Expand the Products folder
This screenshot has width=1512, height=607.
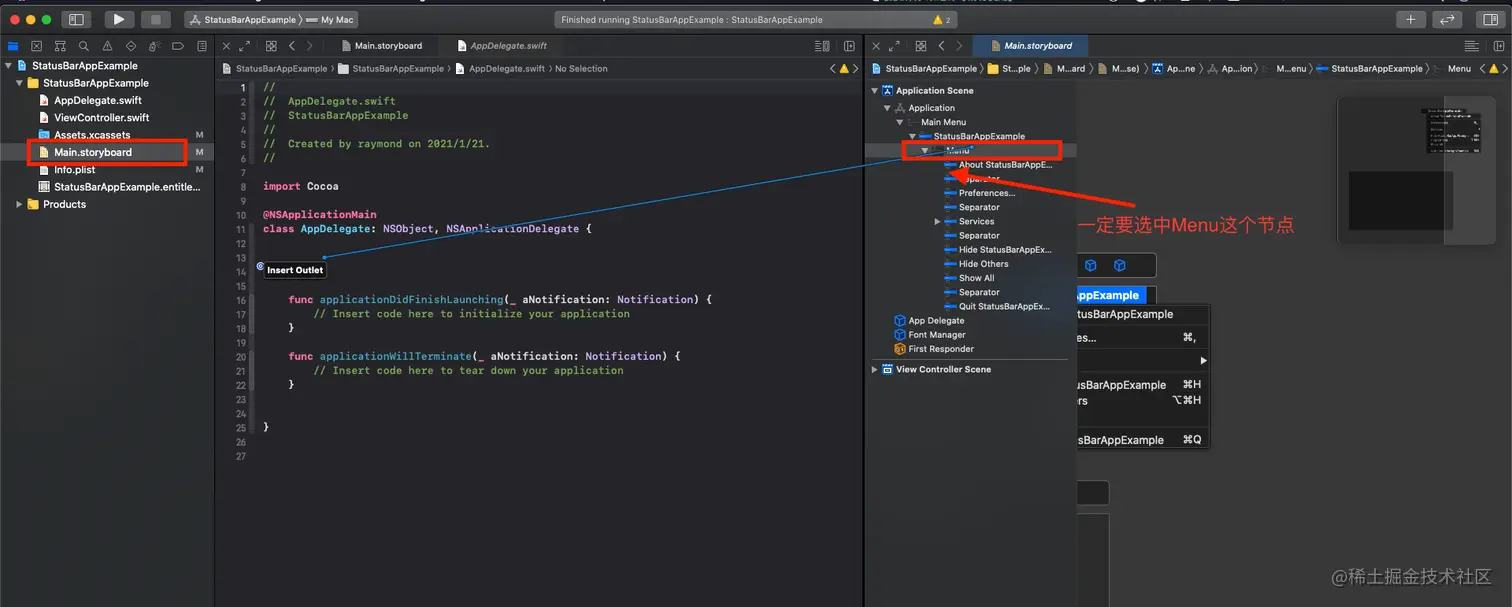(x=20, y=204)
